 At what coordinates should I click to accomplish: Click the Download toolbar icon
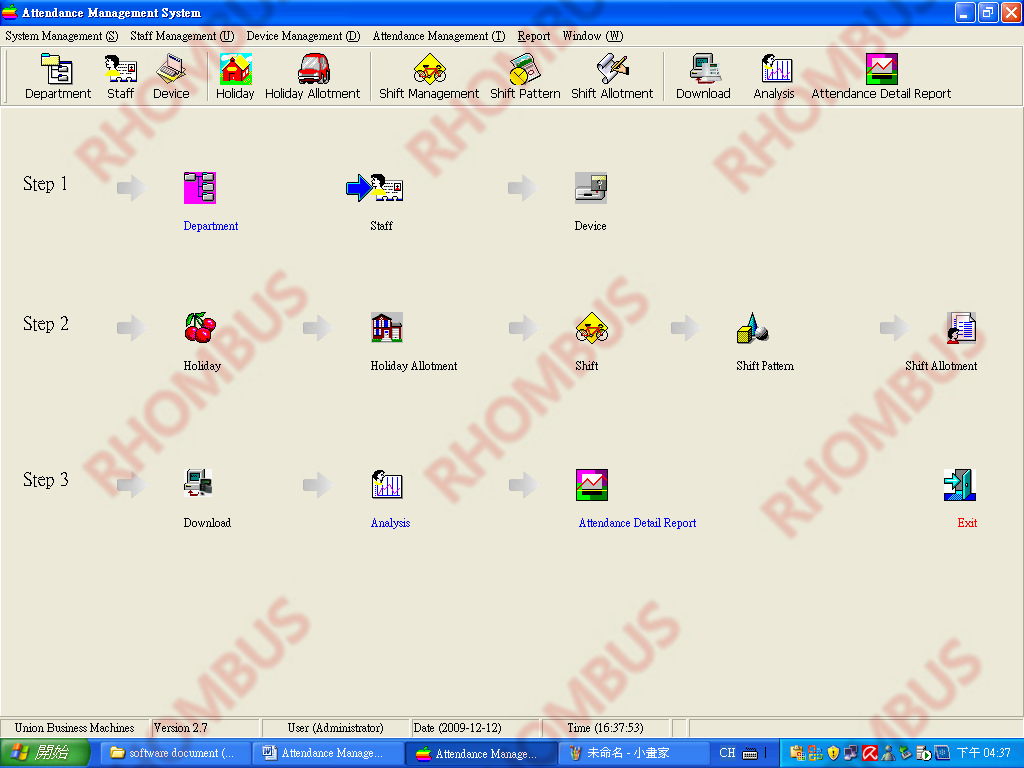tap(703, 77)
